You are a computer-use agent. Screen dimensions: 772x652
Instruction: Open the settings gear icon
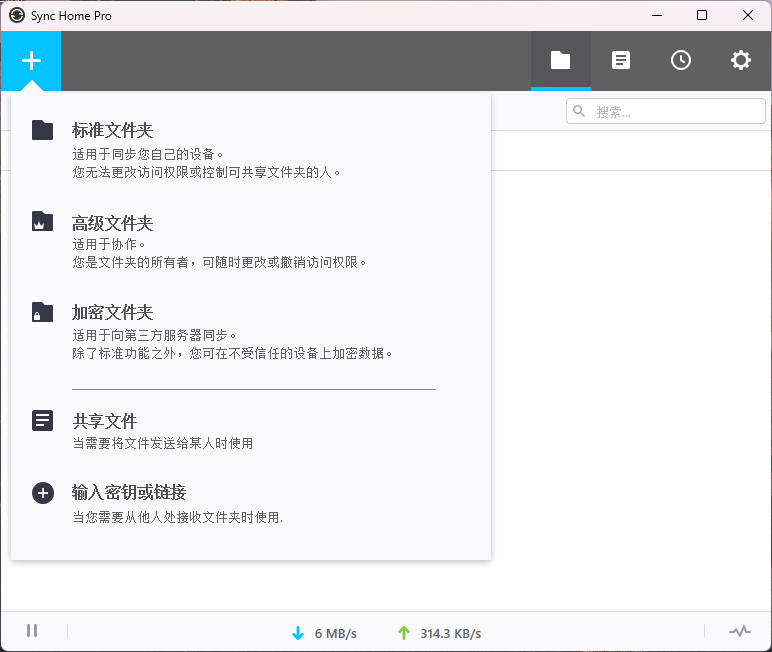pos(740,61)
